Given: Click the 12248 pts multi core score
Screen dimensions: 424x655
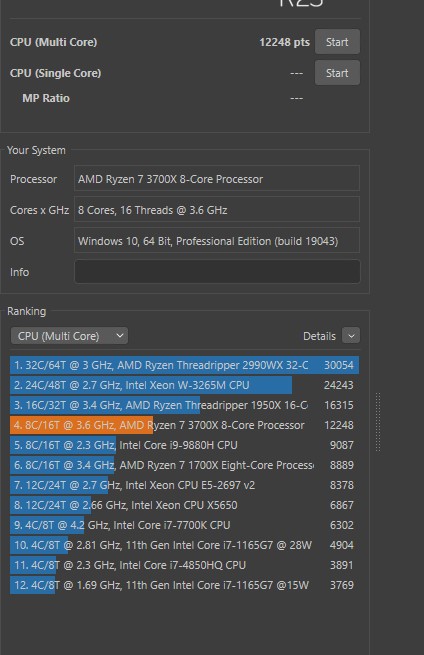Looking at the screenshot, I should click(x=284, y=42).
